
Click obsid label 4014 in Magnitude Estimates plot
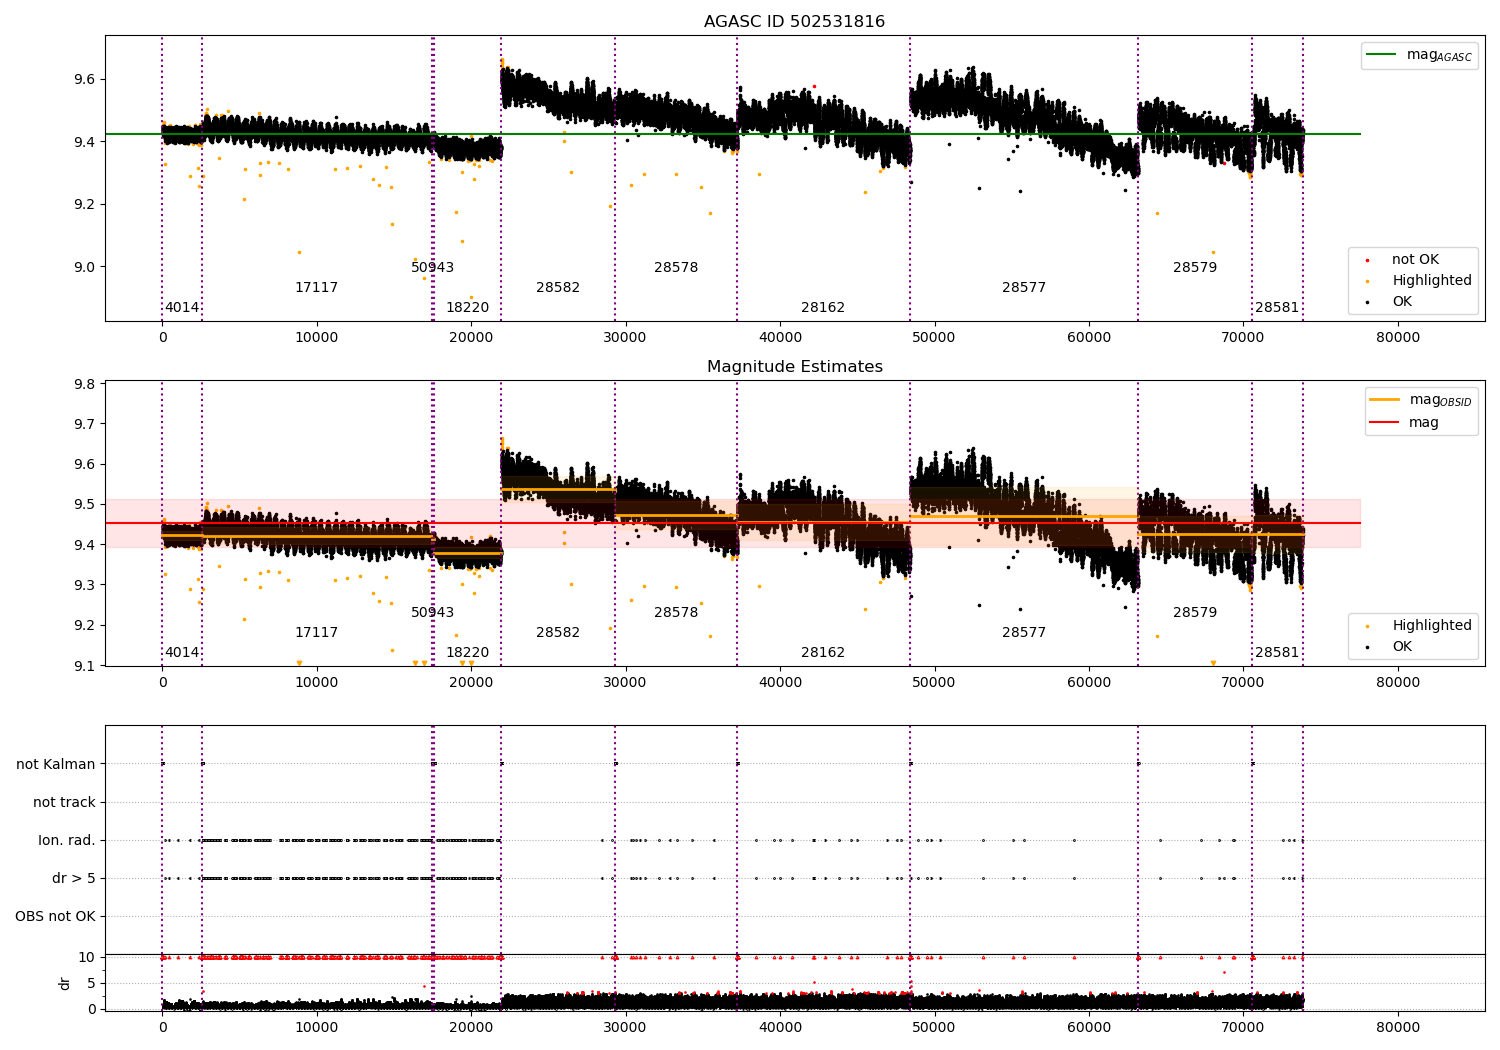(x=182, y=653)
